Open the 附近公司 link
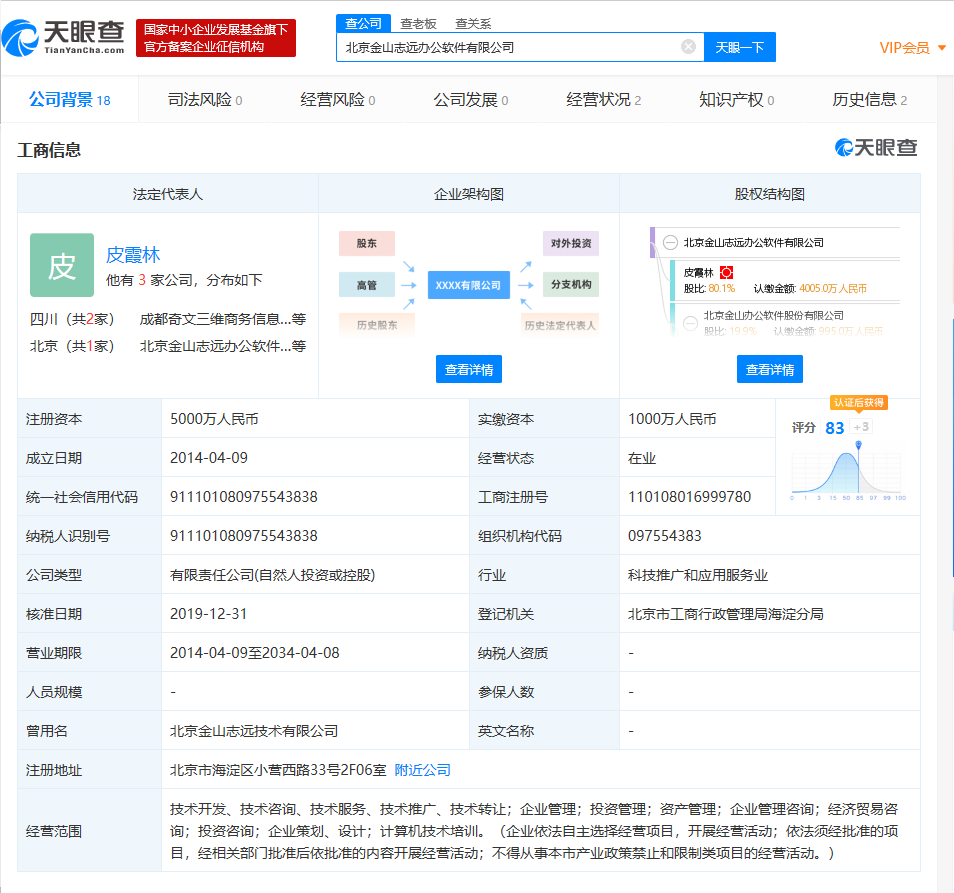Viewport: 954px width, 893px height. (422, 770)
